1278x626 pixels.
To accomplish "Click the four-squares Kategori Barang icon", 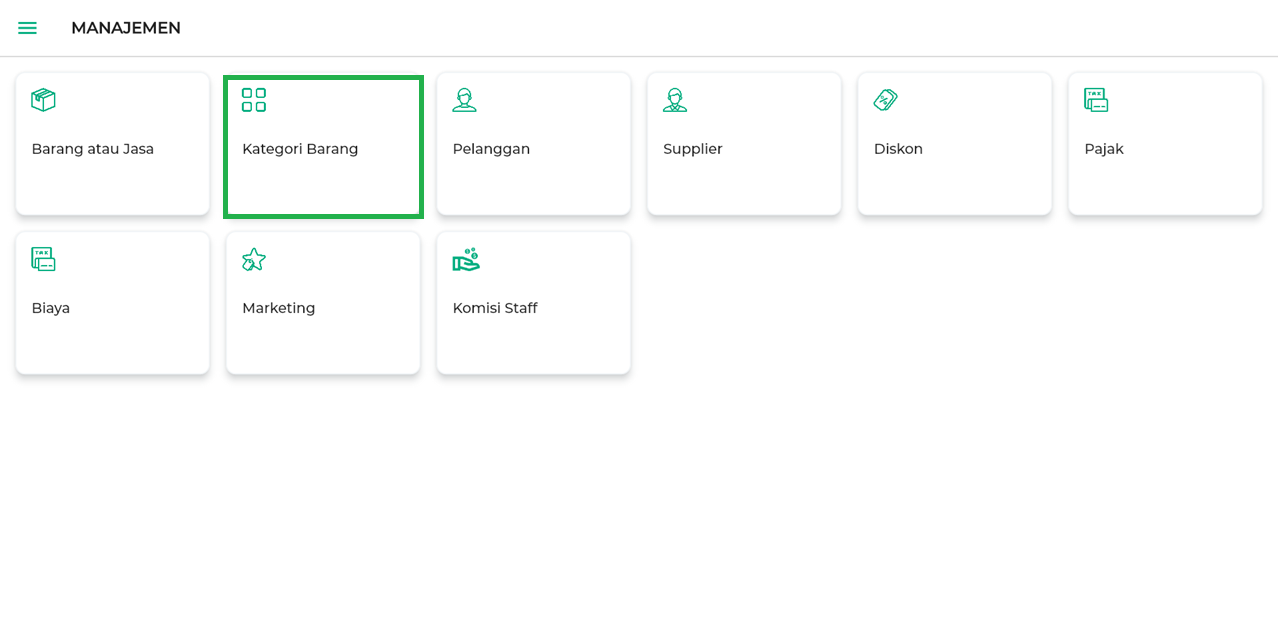I will coord(254,100).
